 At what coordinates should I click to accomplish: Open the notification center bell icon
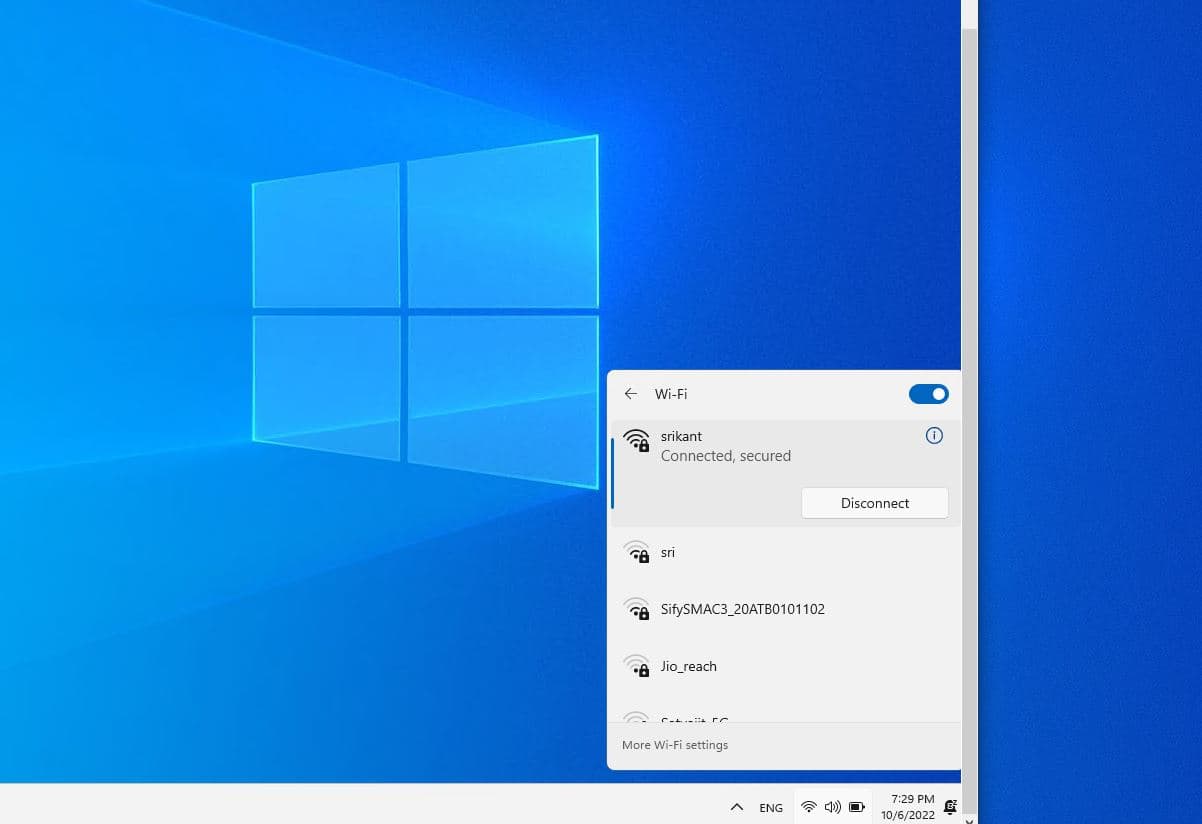pos(950,807)
